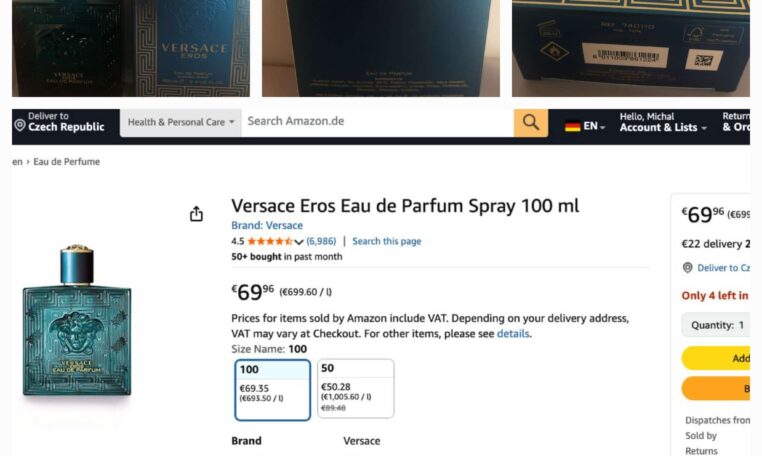
Task: Click the orange search magnifier button
Action: pyautogui.click(x=531, y=123)
